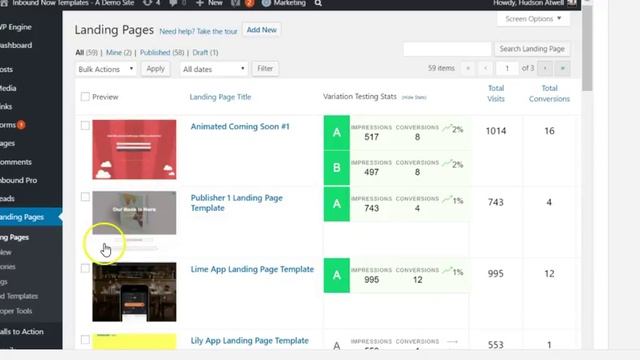Go to the first page arrow

[468, 69]
